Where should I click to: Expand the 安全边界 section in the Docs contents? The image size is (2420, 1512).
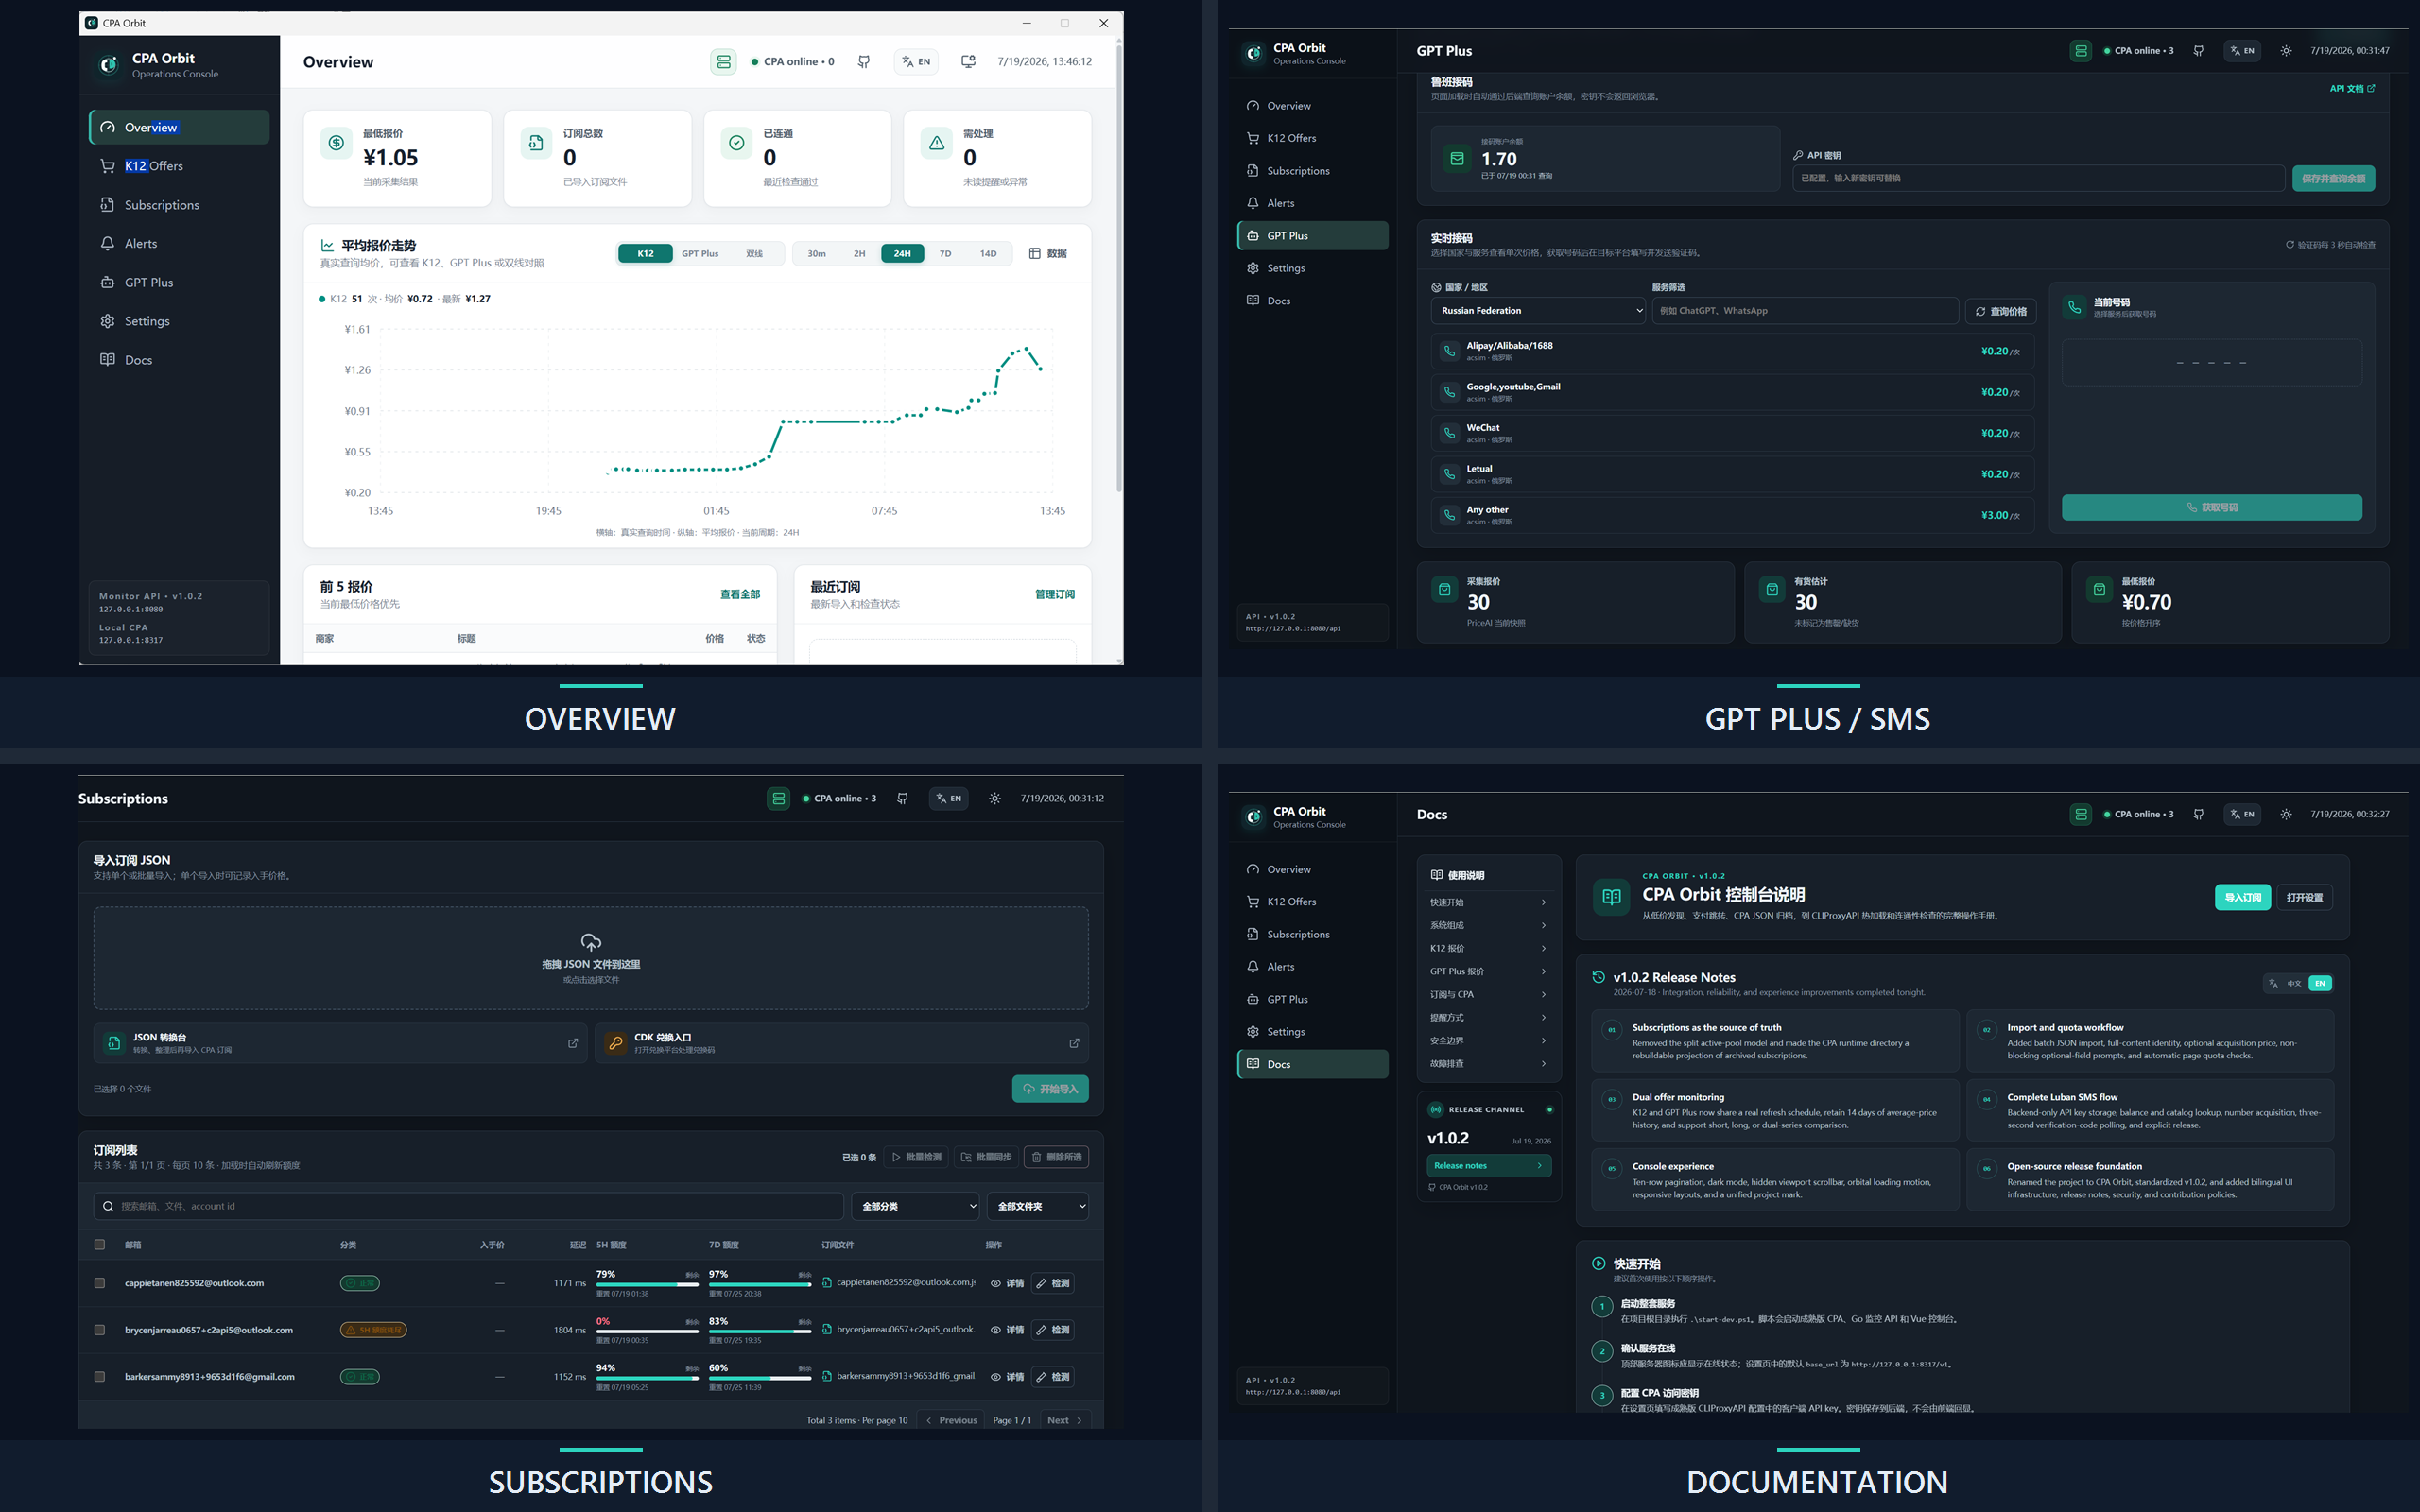[x=1488, y=1041]
